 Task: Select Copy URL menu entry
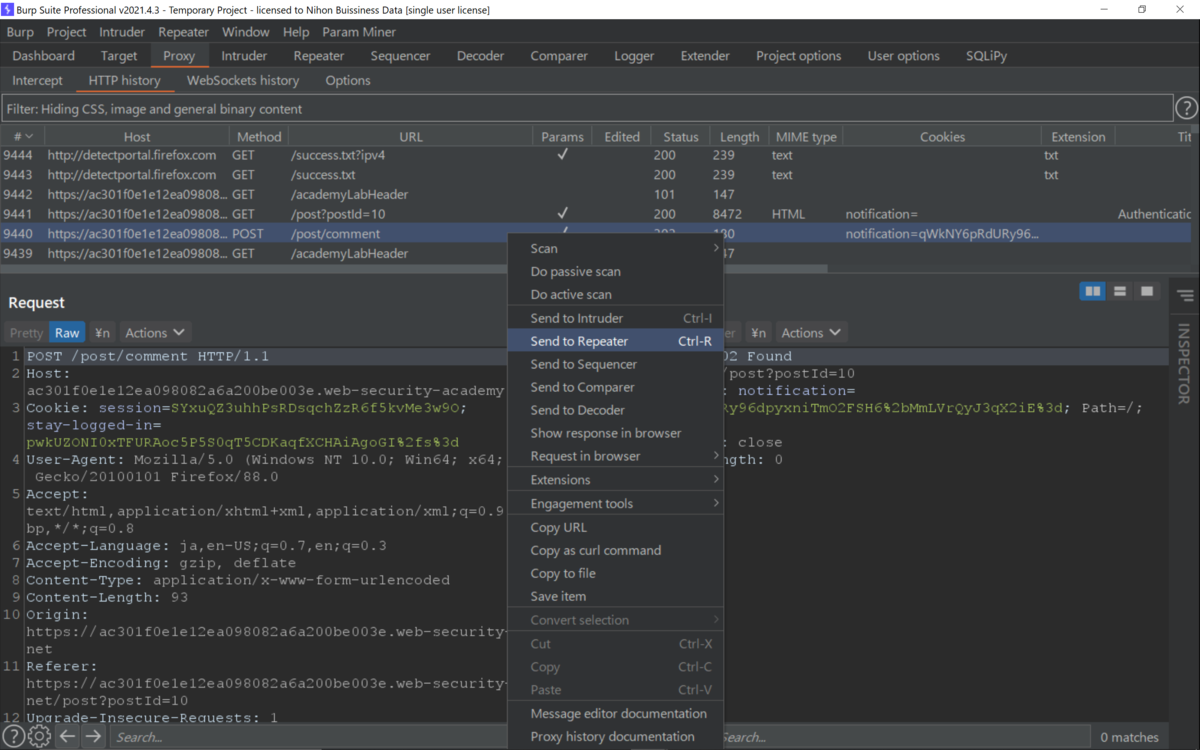pyautogui.click(x=616, y=527)
